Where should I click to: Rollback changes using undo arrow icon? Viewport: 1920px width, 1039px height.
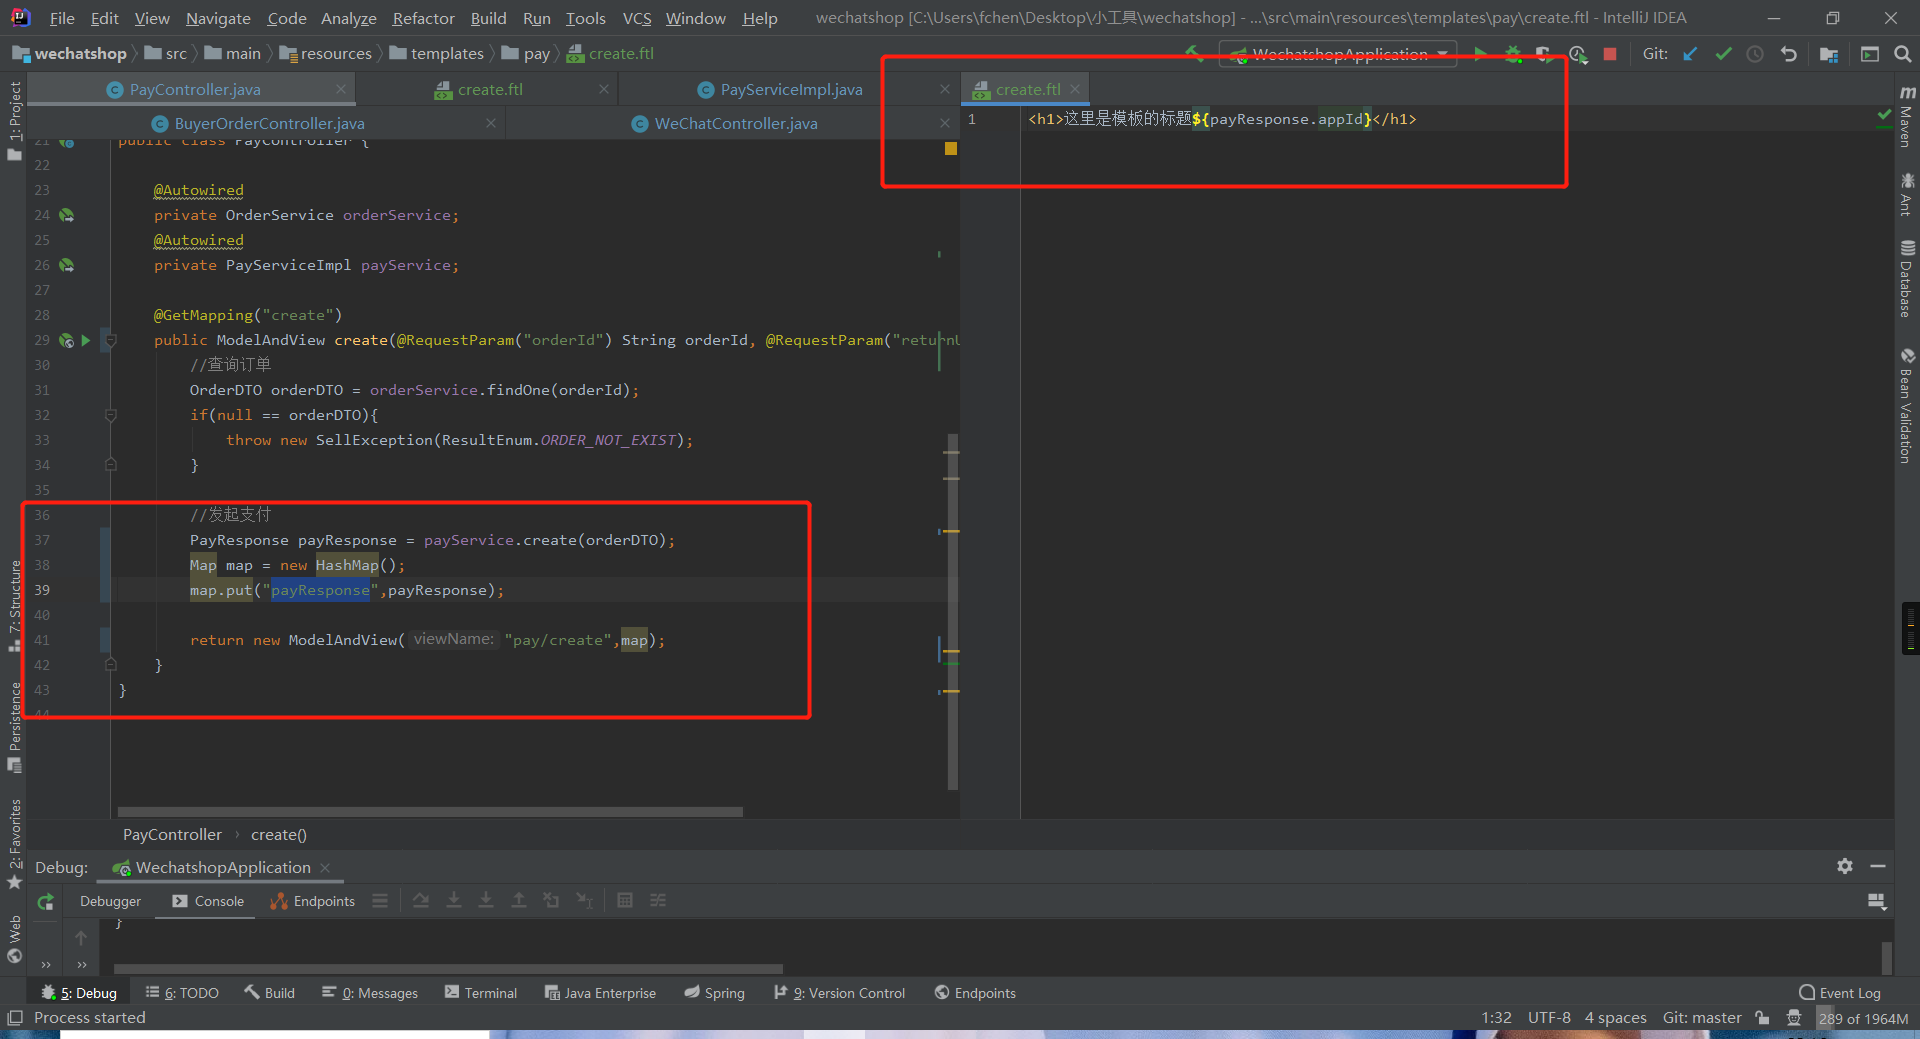click(1789, 54)
